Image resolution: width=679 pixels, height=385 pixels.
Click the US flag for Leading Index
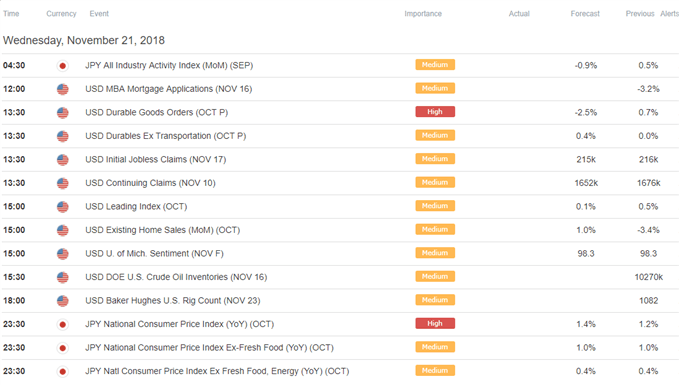point(63,207)
